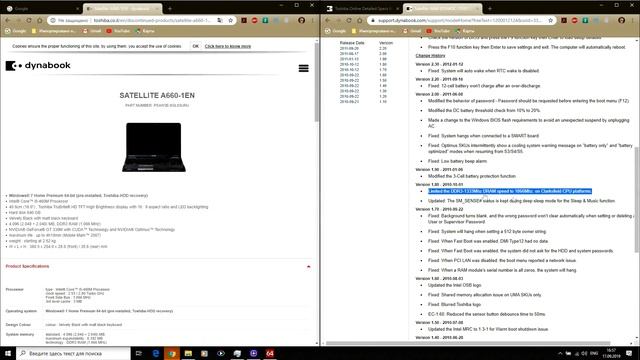The width and height of the screenshot is (640, 360).
Task: Open the imported bookmarks folder in the left browser
Action: (x=54, y=31)
